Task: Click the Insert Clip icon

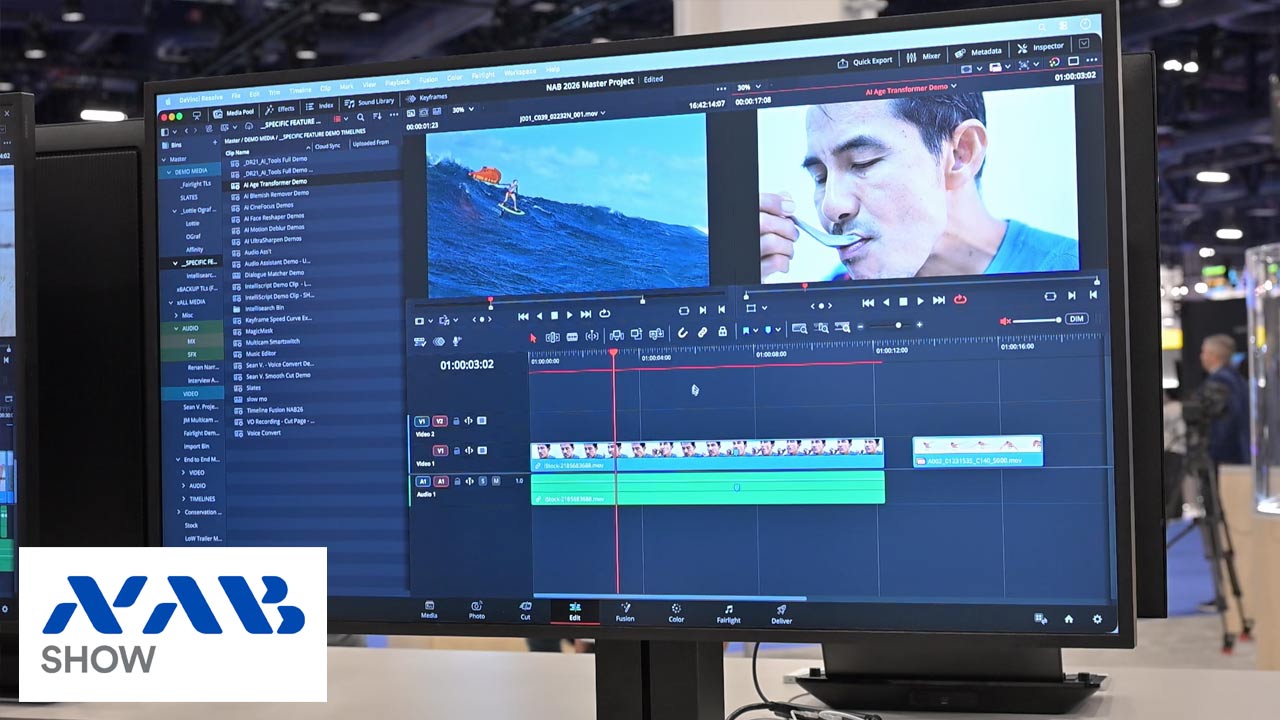Action: point(616,335)
